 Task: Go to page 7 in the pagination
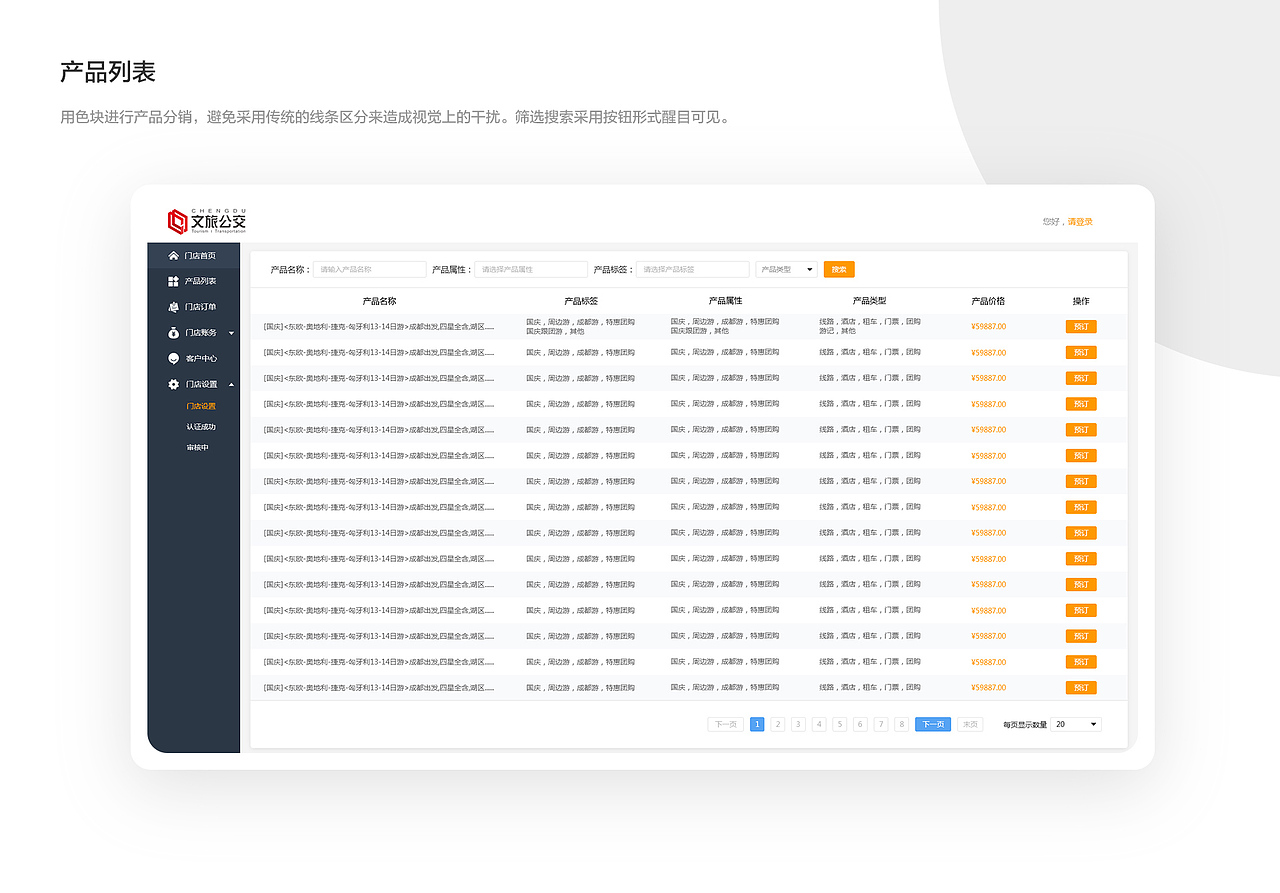point(881,724)
